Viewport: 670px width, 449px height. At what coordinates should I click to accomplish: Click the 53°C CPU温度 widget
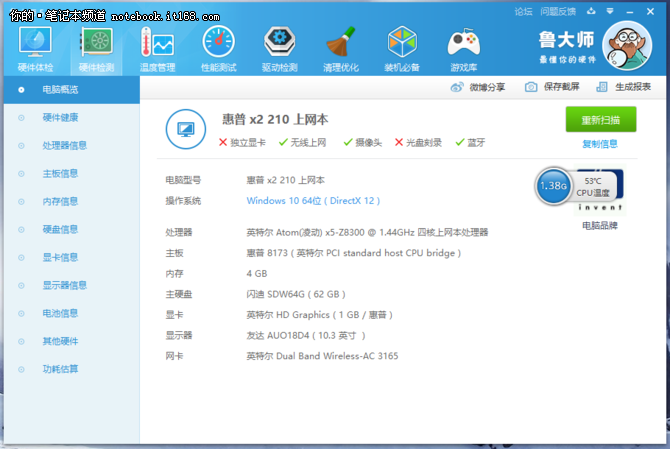tap(592, 187)
